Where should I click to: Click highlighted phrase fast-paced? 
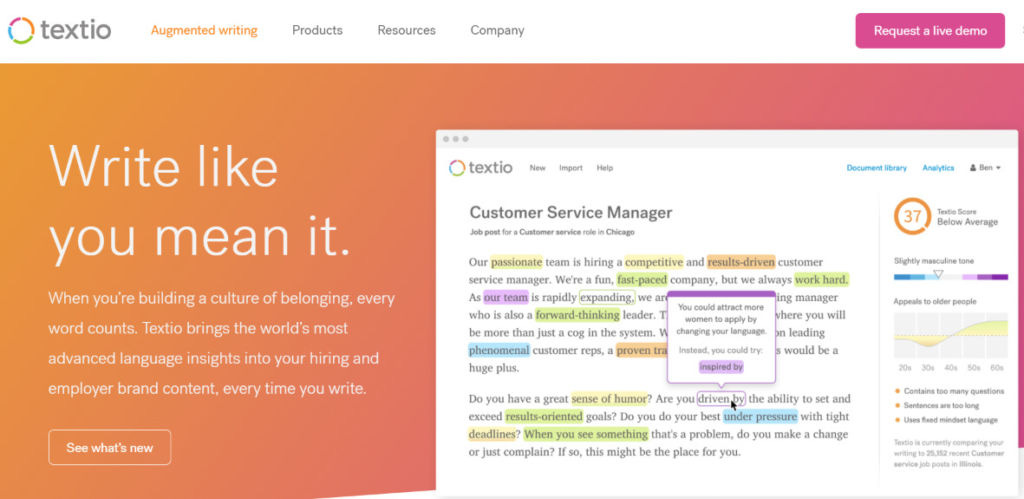tap(642, 280)
